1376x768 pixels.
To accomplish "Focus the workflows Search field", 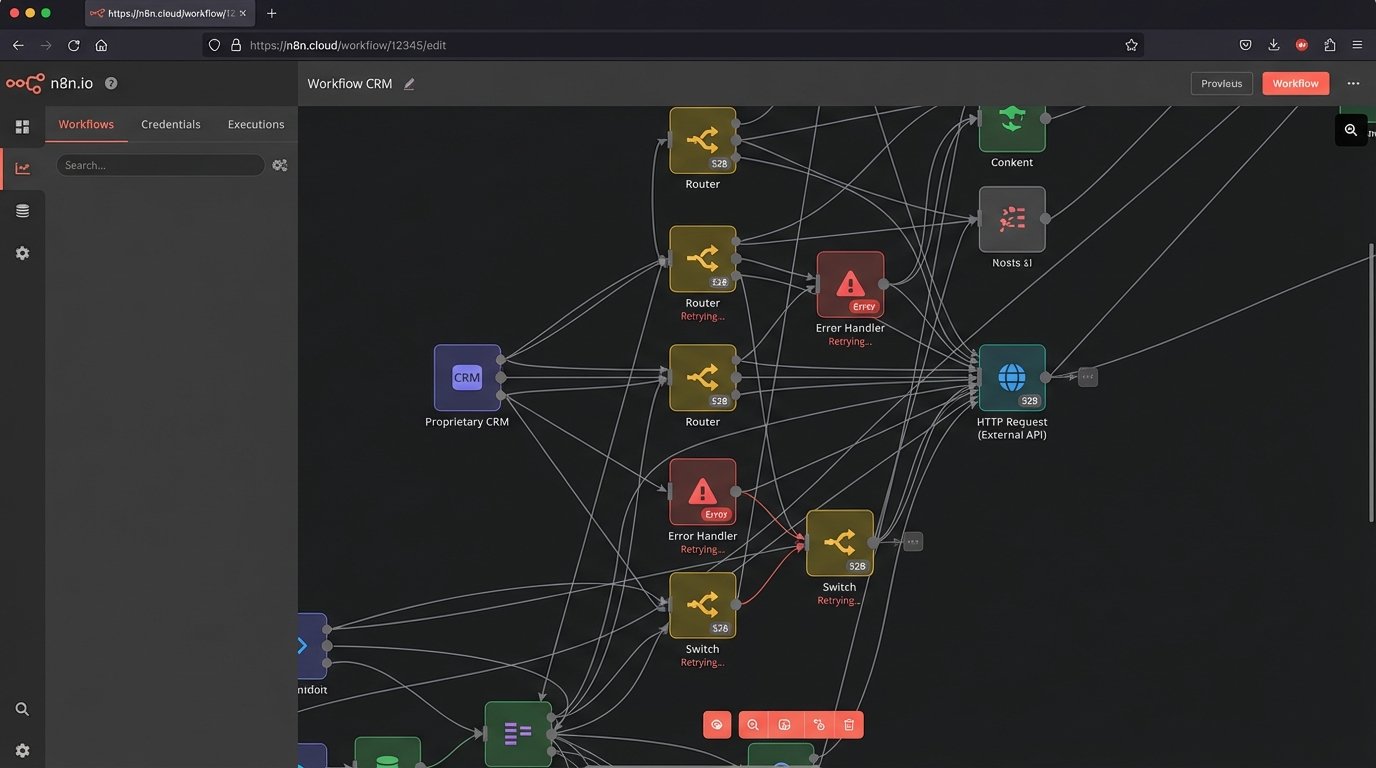I will click(160, 165).
